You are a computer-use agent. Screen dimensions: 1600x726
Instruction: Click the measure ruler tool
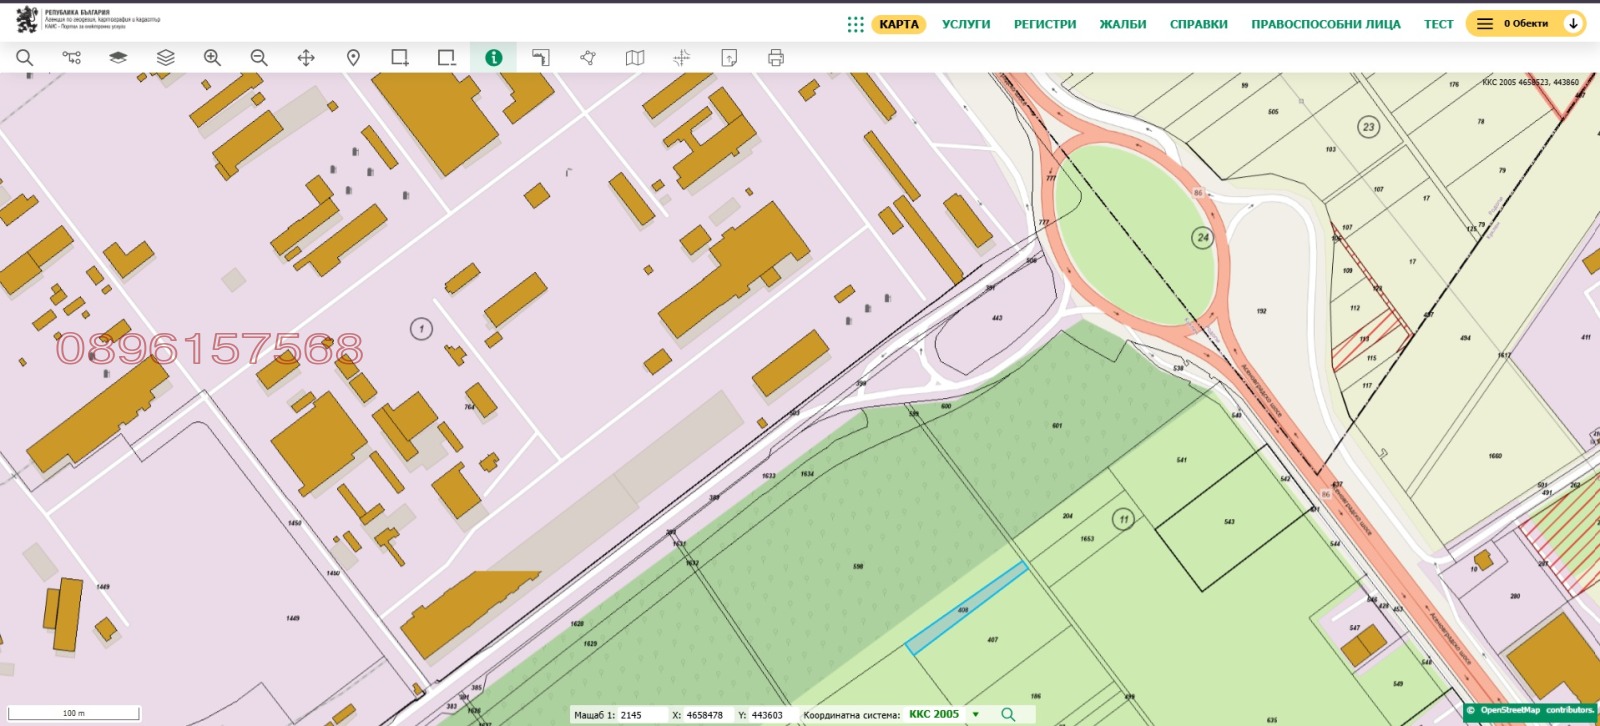point(541,58)
